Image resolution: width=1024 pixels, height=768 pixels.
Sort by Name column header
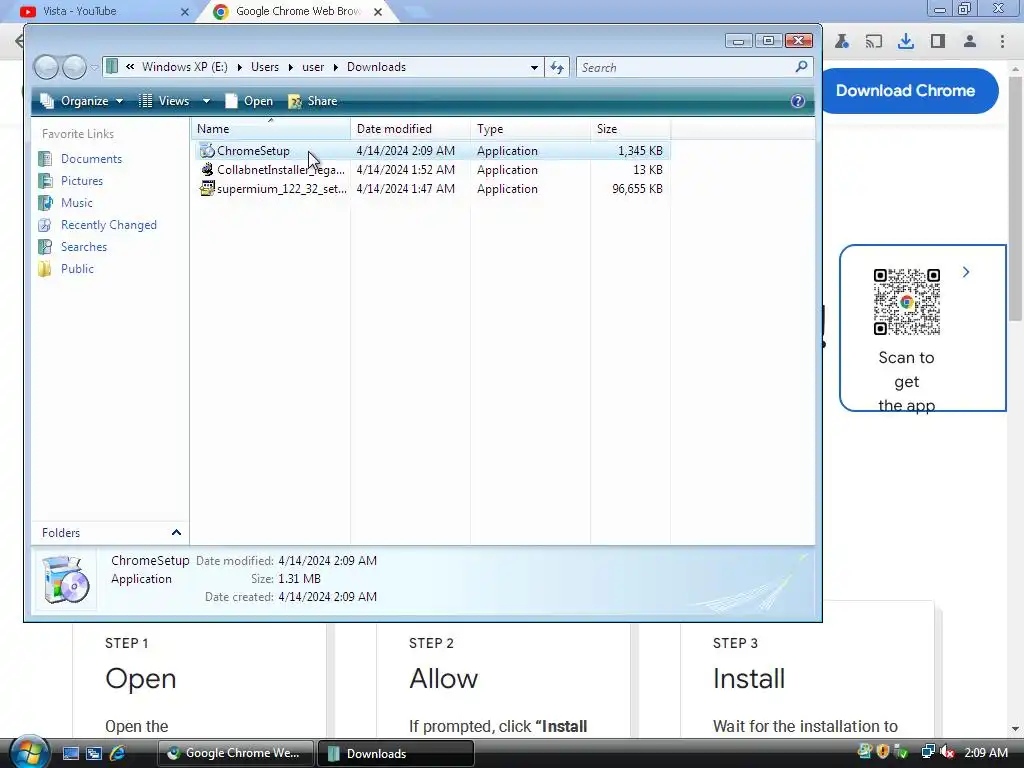(x=270, y=129)
